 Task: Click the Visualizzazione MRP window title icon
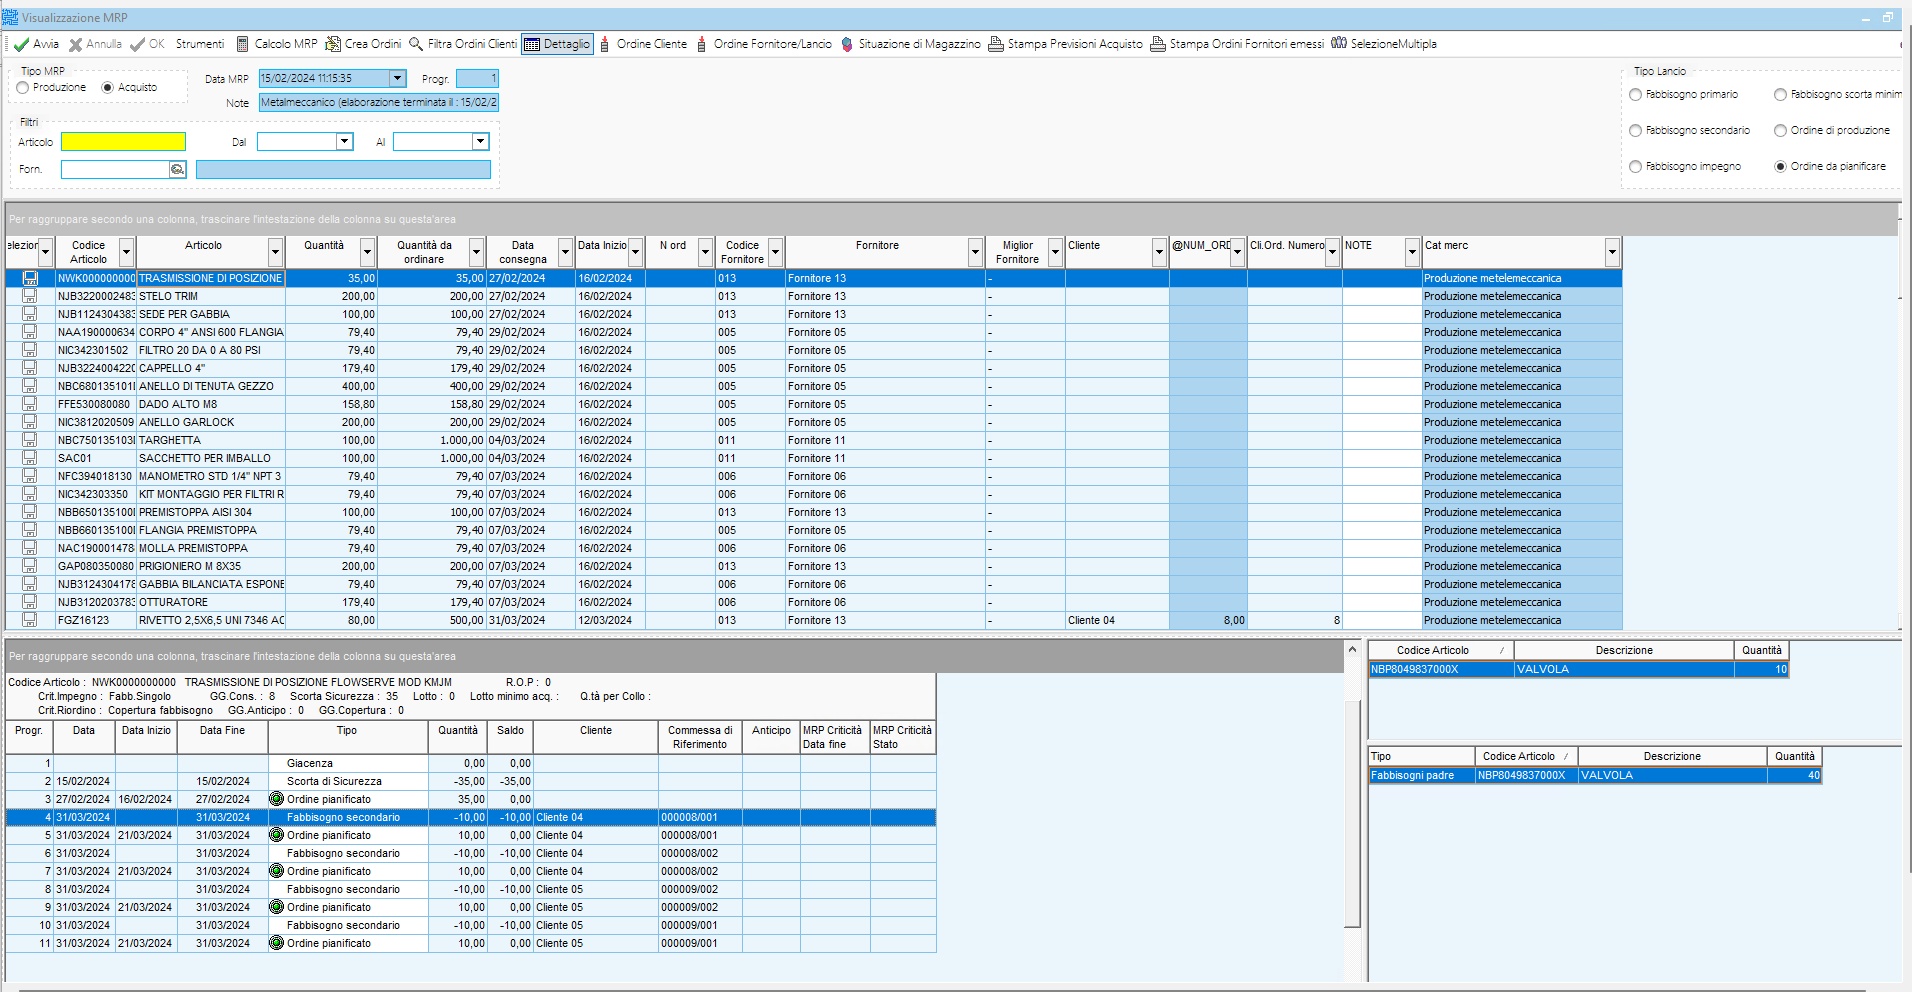tap(10, 17)
